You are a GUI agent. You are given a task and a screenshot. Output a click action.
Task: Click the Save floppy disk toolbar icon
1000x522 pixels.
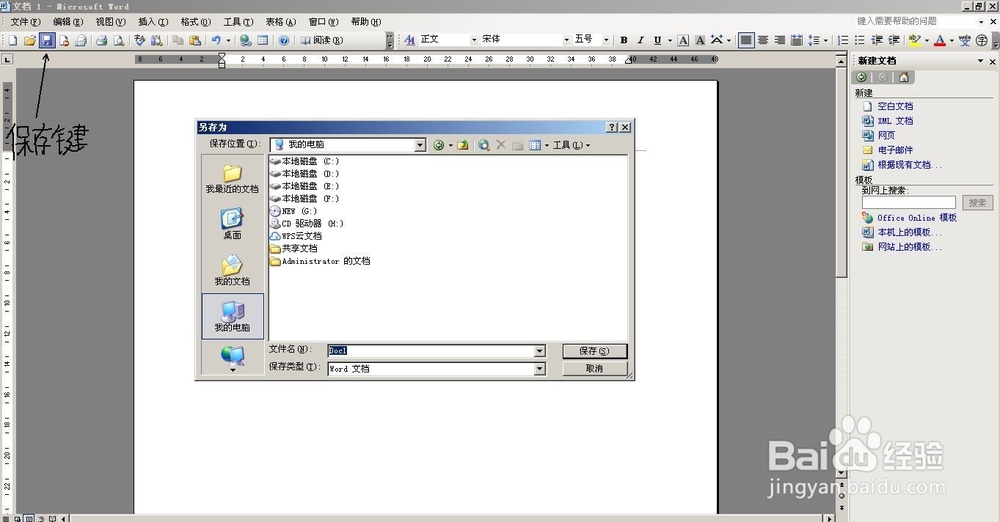pos(47,40)
